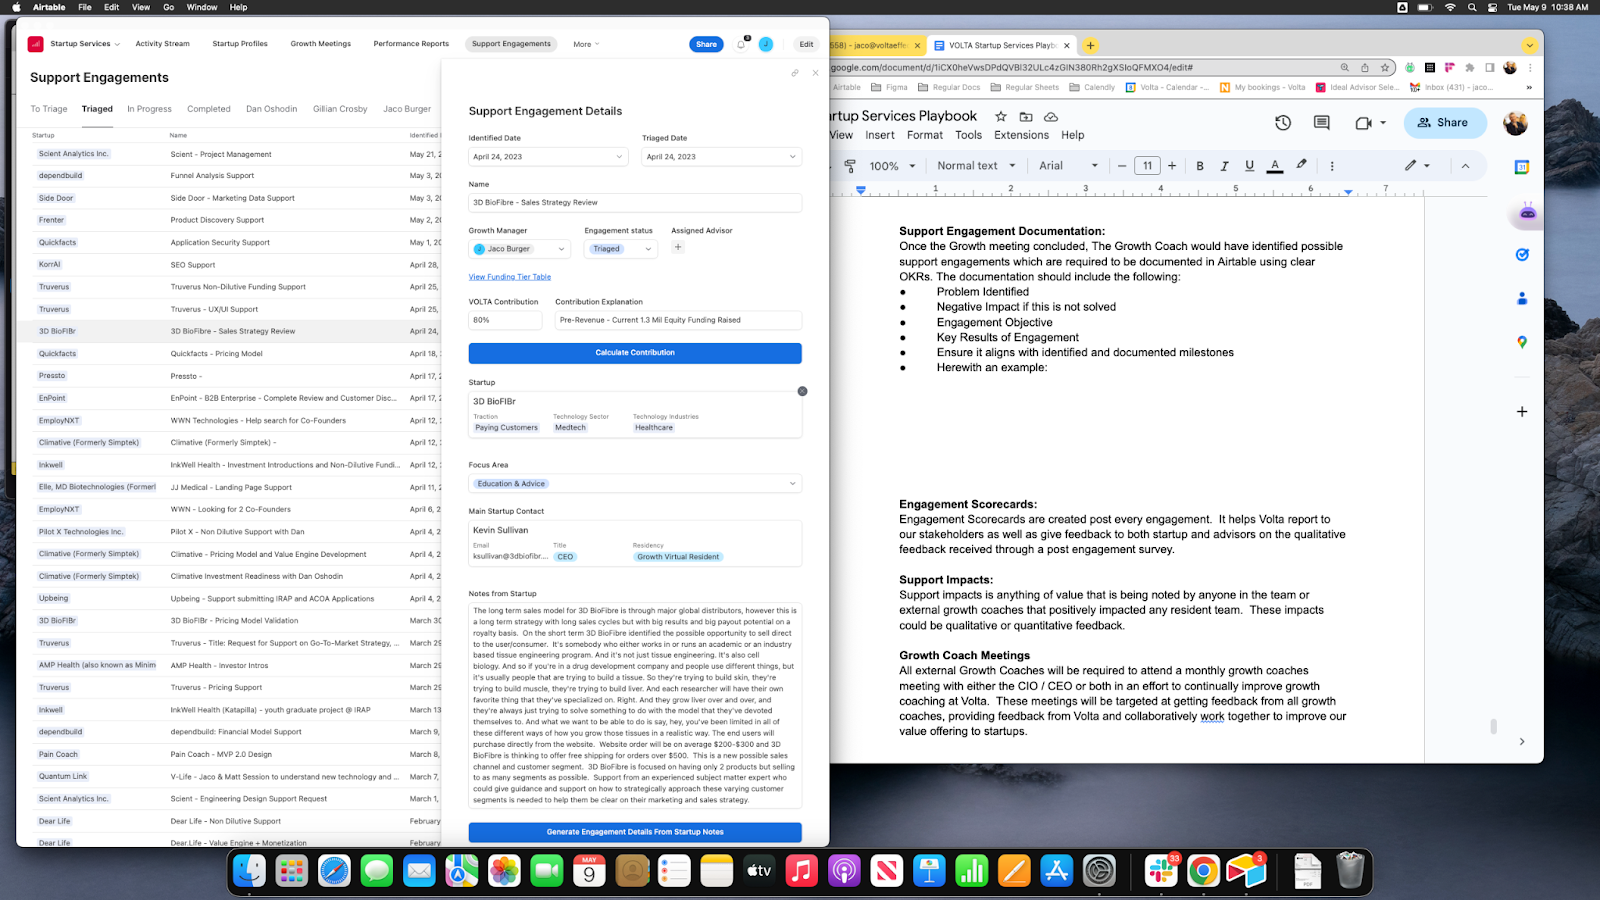
Task: Collapse the Google Docs menus with the chevron
Action: pos(1465,166)
